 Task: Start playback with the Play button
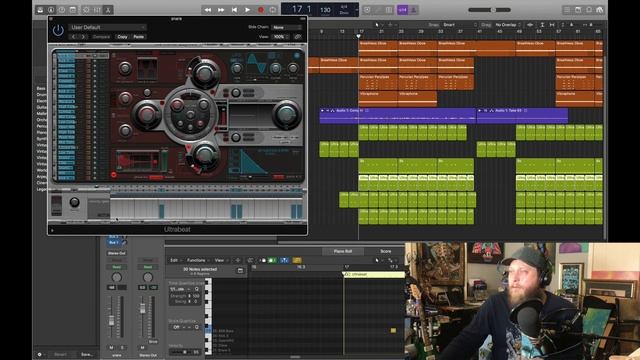pyautogui.click(x=247, y=10)
